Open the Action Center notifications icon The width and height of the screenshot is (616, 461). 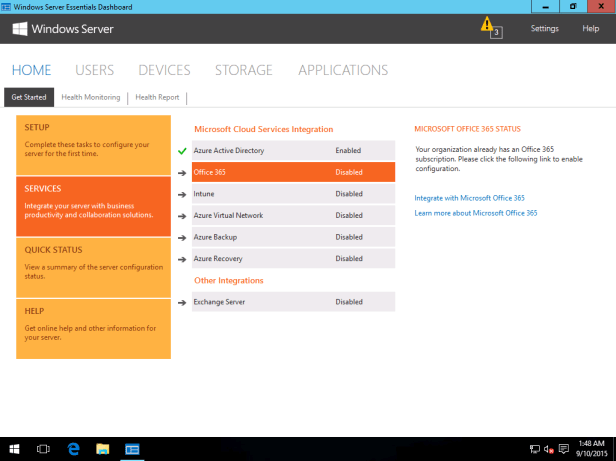(x=564, y=450)
